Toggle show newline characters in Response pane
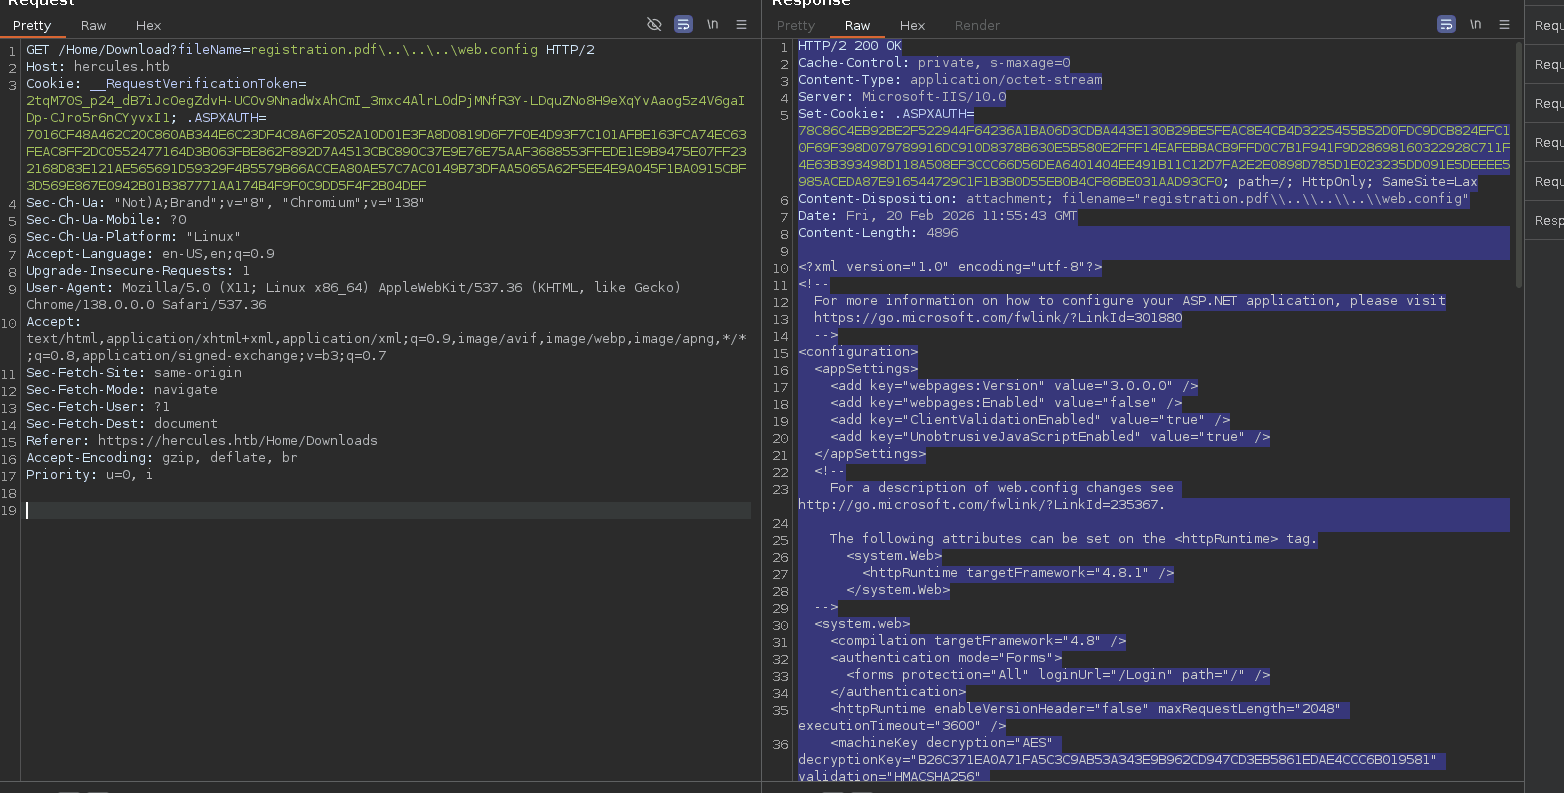Screen dimensions: 1564x793 click(x=1475, y=24)
